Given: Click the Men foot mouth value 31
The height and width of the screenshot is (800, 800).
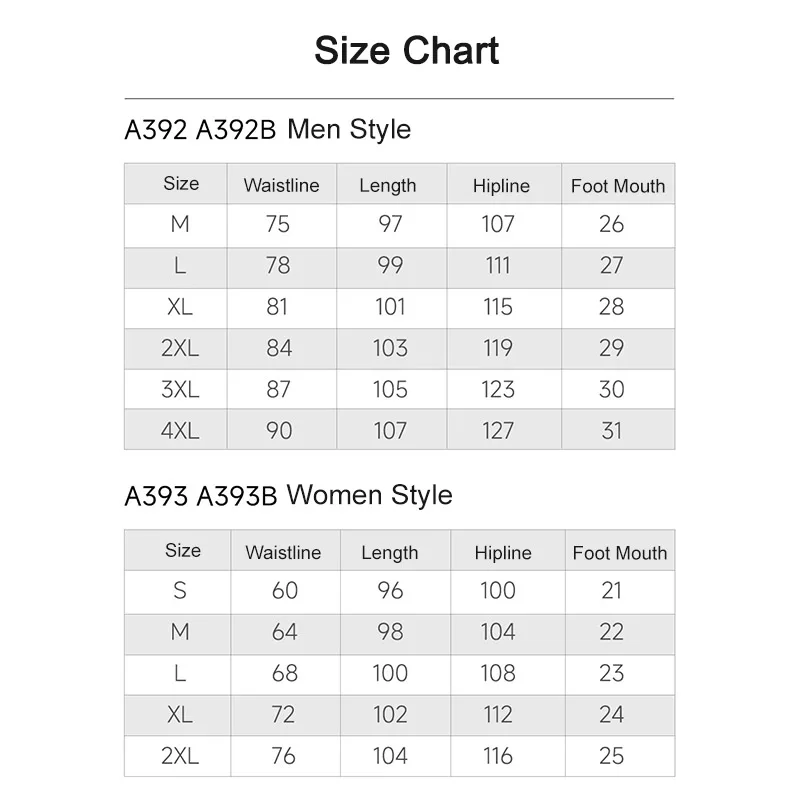Looking at the screenshot, I should point(612,431).
